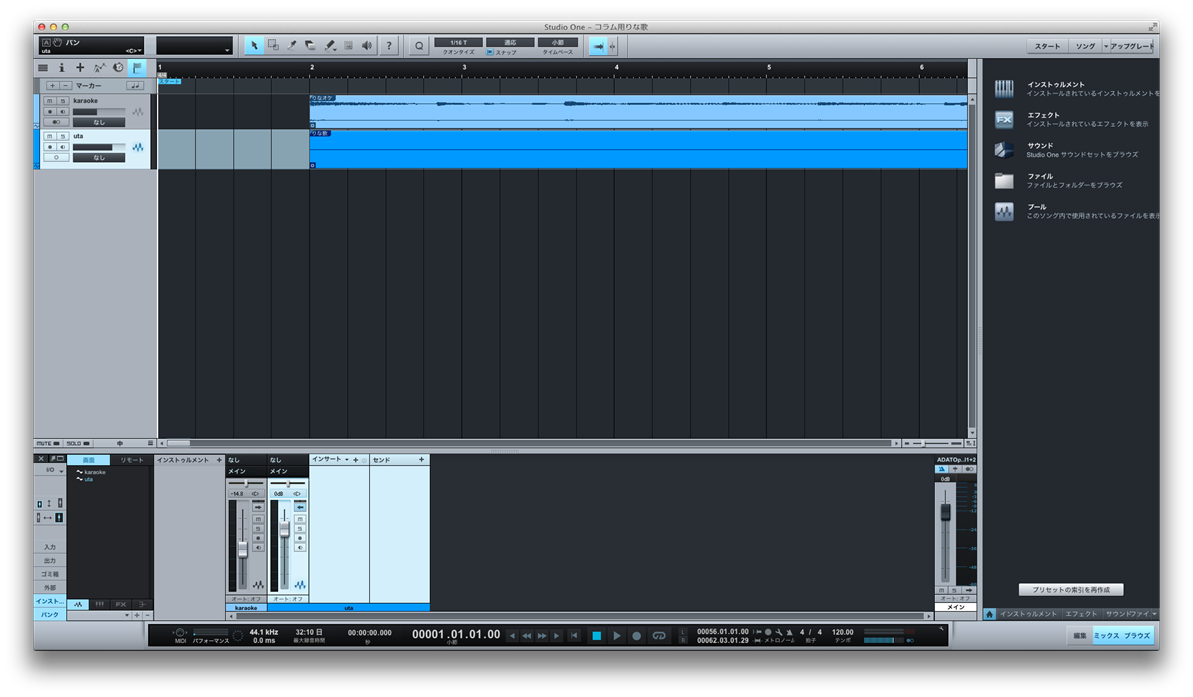Expand the インサート dropdown arrow
This screenshot has height=697, width=1193.
[x=347, y=460]
